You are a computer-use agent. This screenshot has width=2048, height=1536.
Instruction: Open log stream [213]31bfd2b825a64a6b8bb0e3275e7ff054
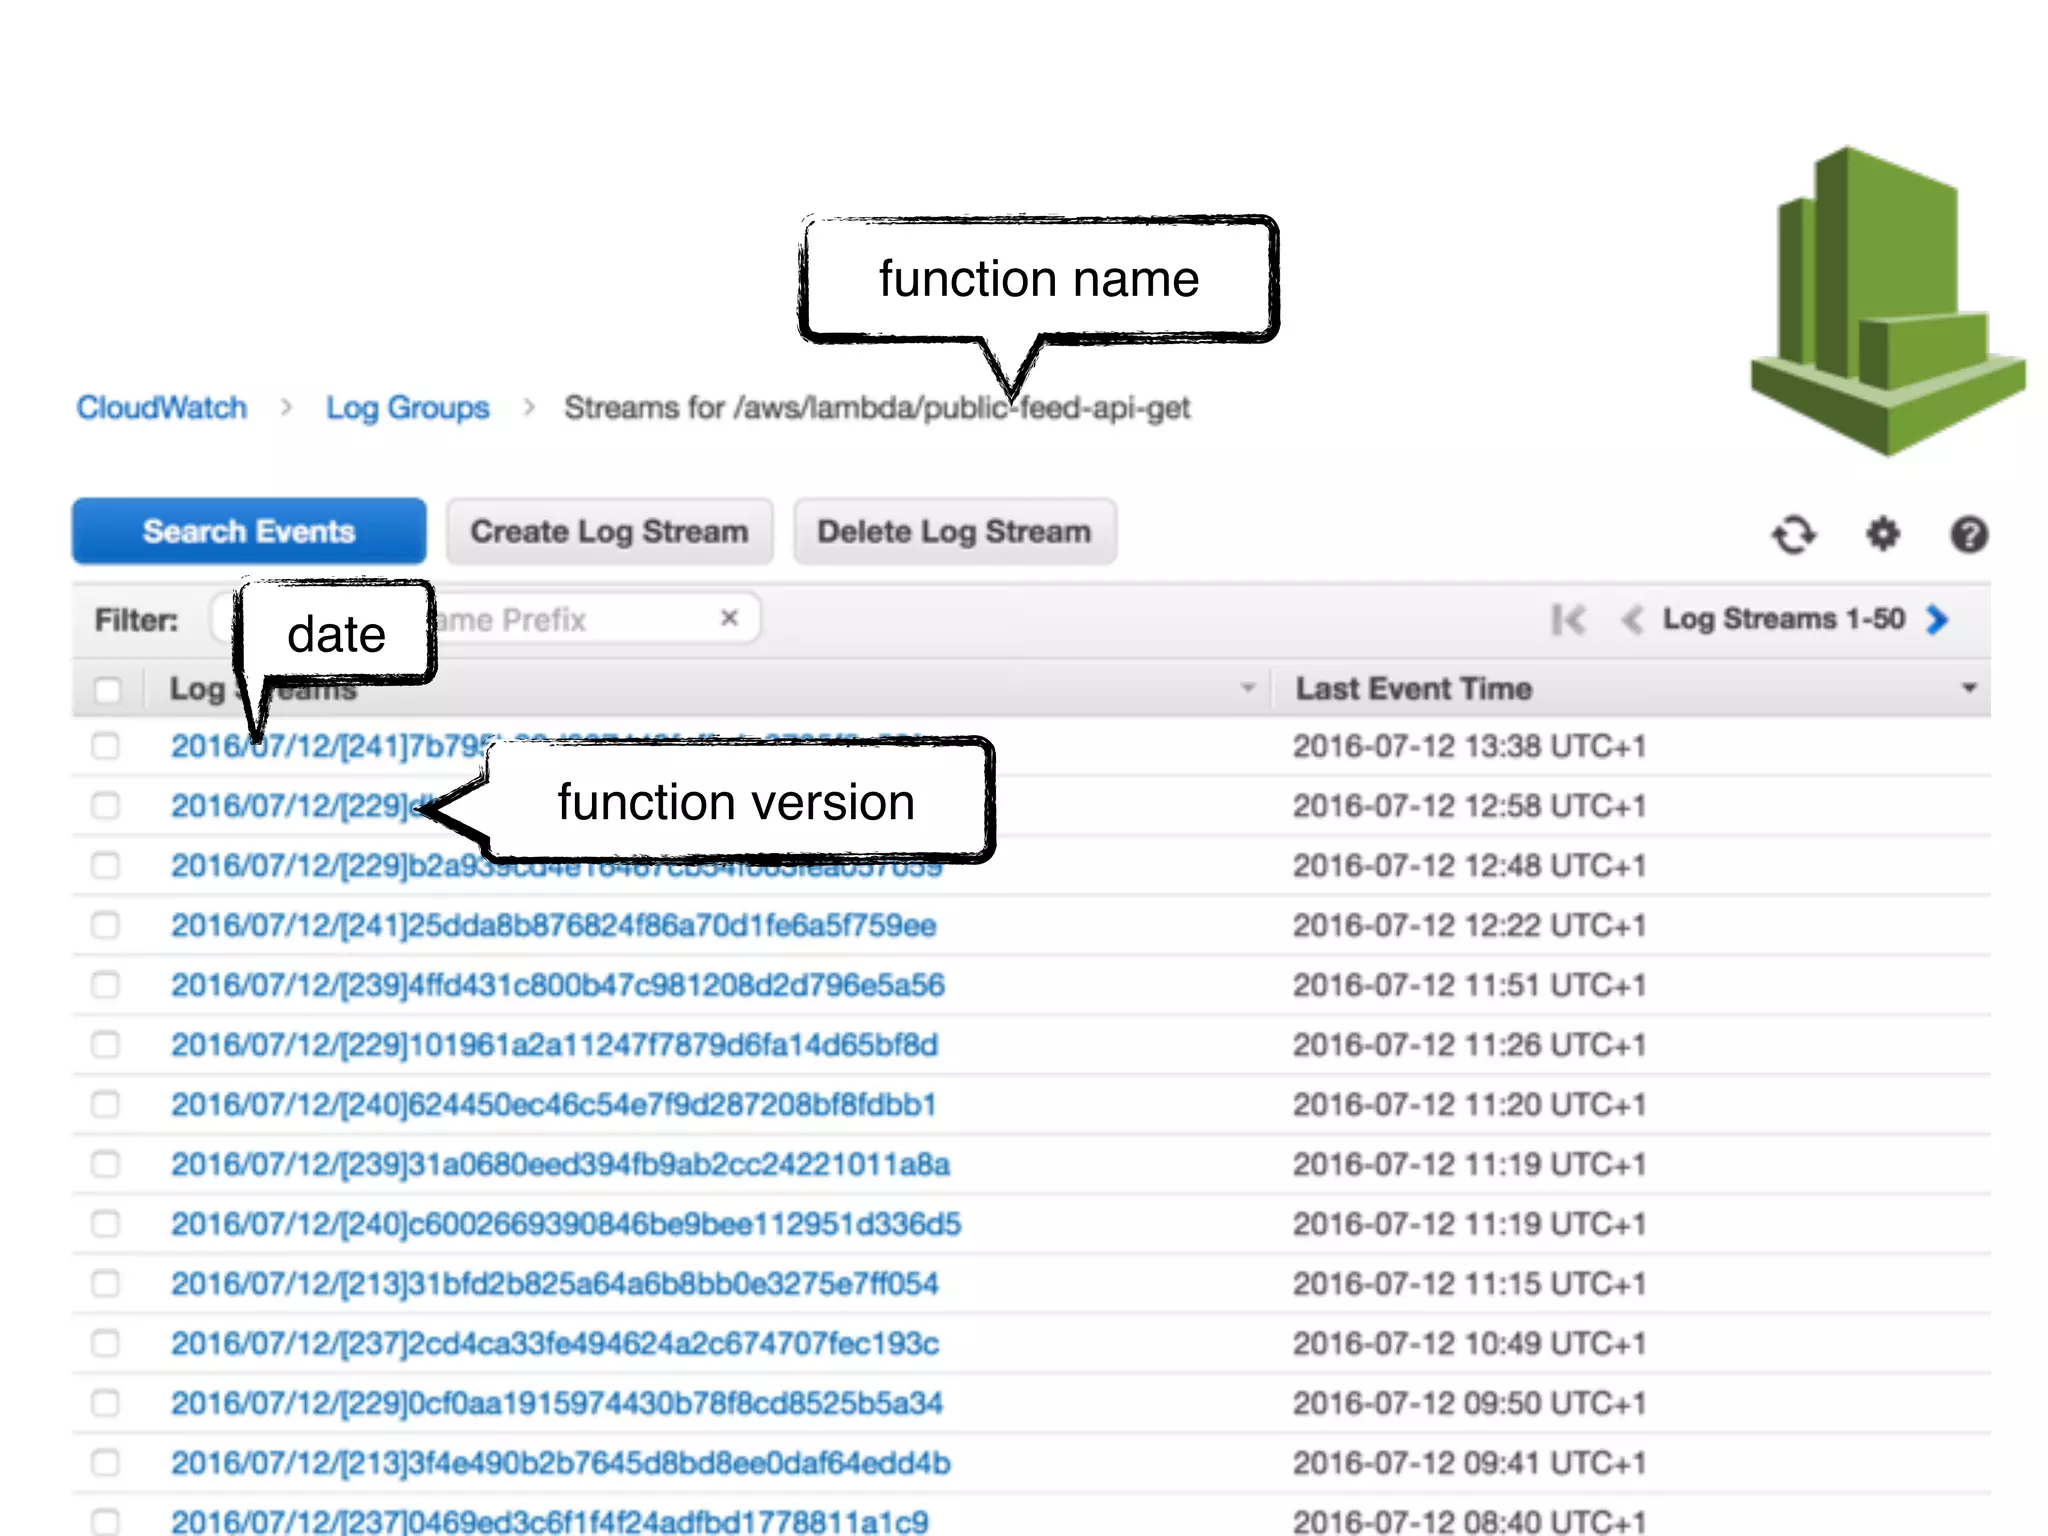[x=555, y=1283]
